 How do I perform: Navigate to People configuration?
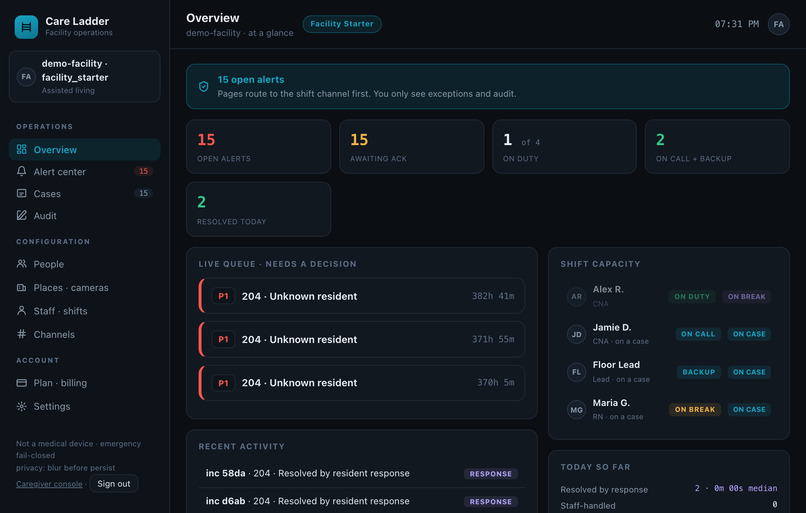tap(85, 264)
